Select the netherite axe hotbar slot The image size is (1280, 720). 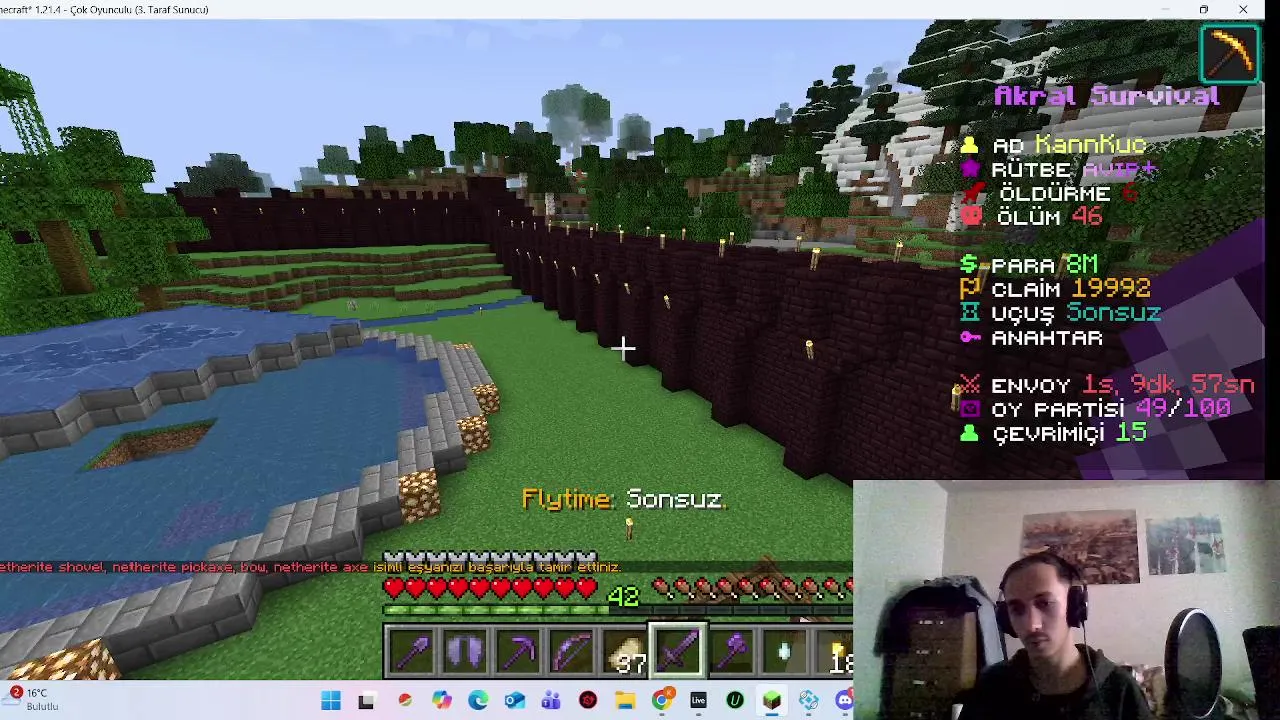(731, 652)
